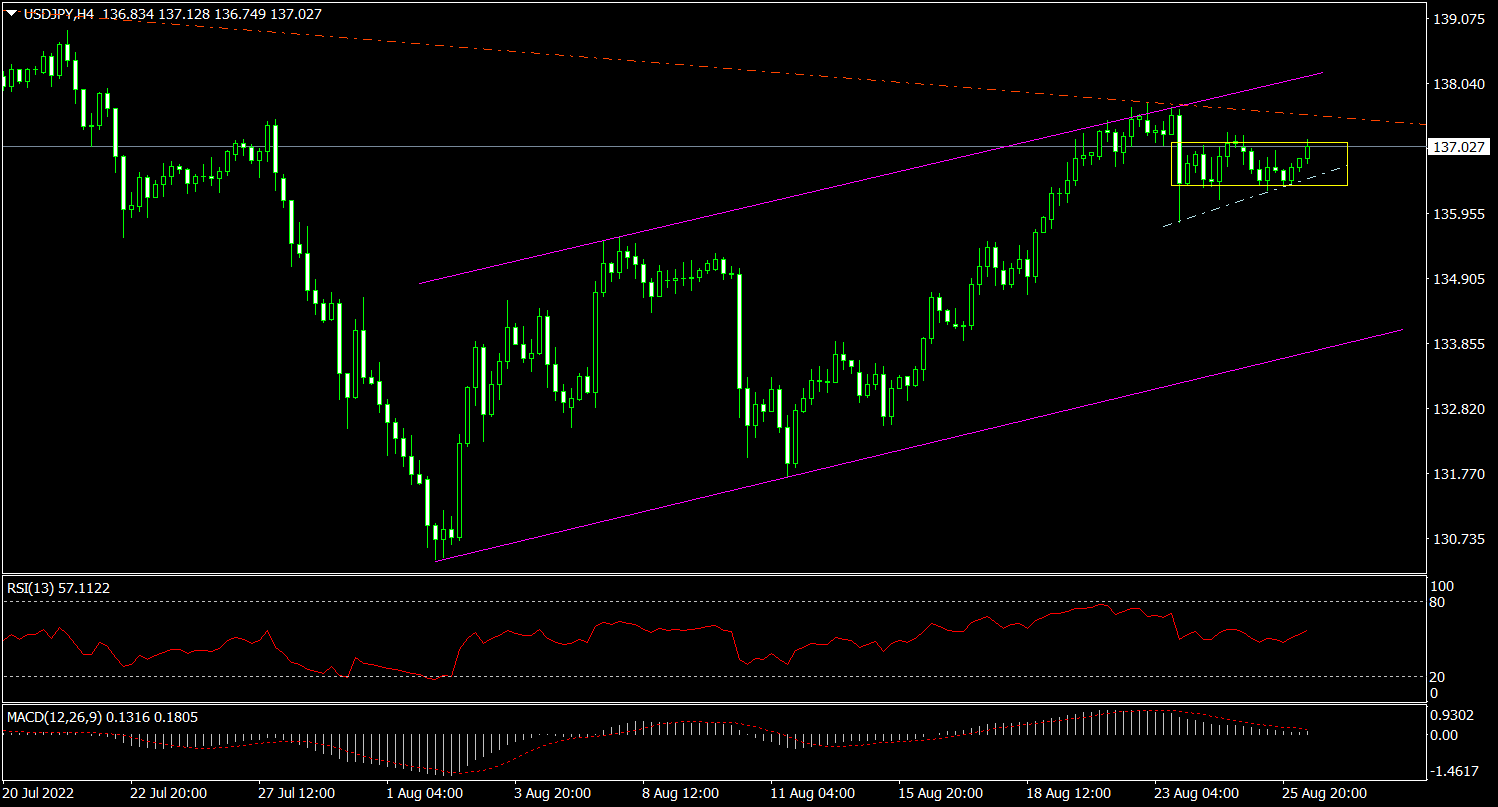Click the 22 Jul 20:00 time label
The image size is (1498, 807).
click(168, 793)
